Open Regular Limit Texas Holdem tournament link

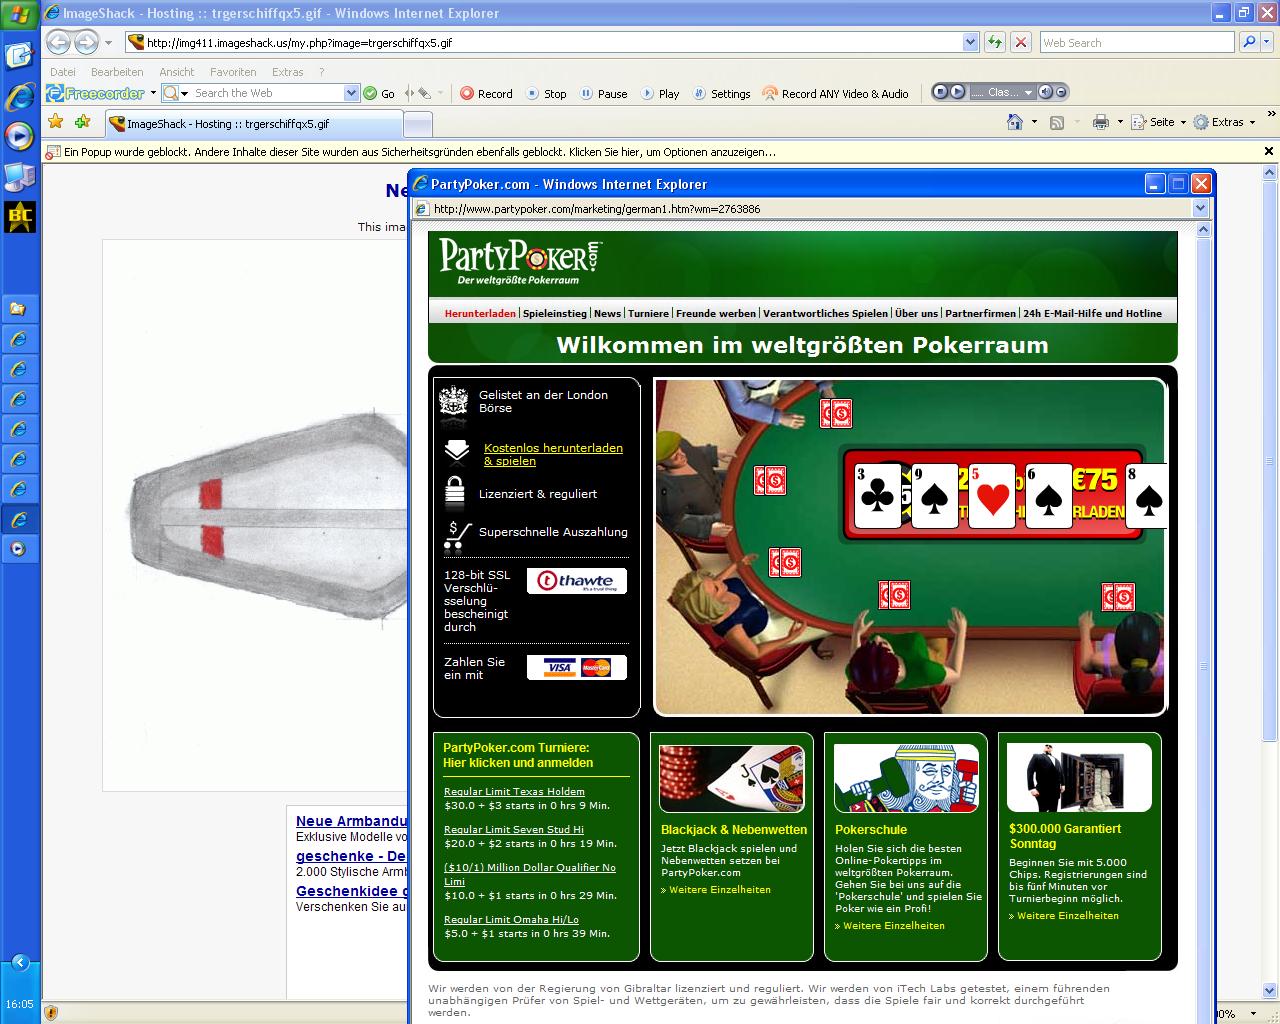514,791
